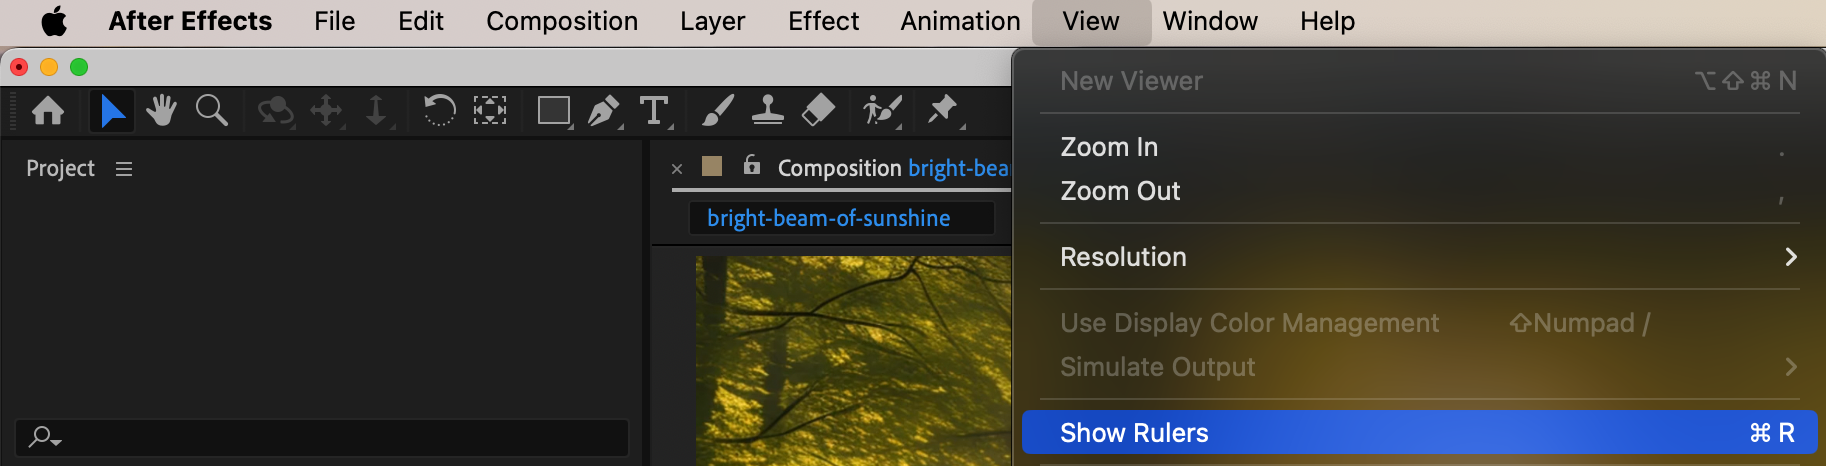Screen dimensions: 1826x466
Task: Click the Zoom In menu entry
Action: [1109, 147]
